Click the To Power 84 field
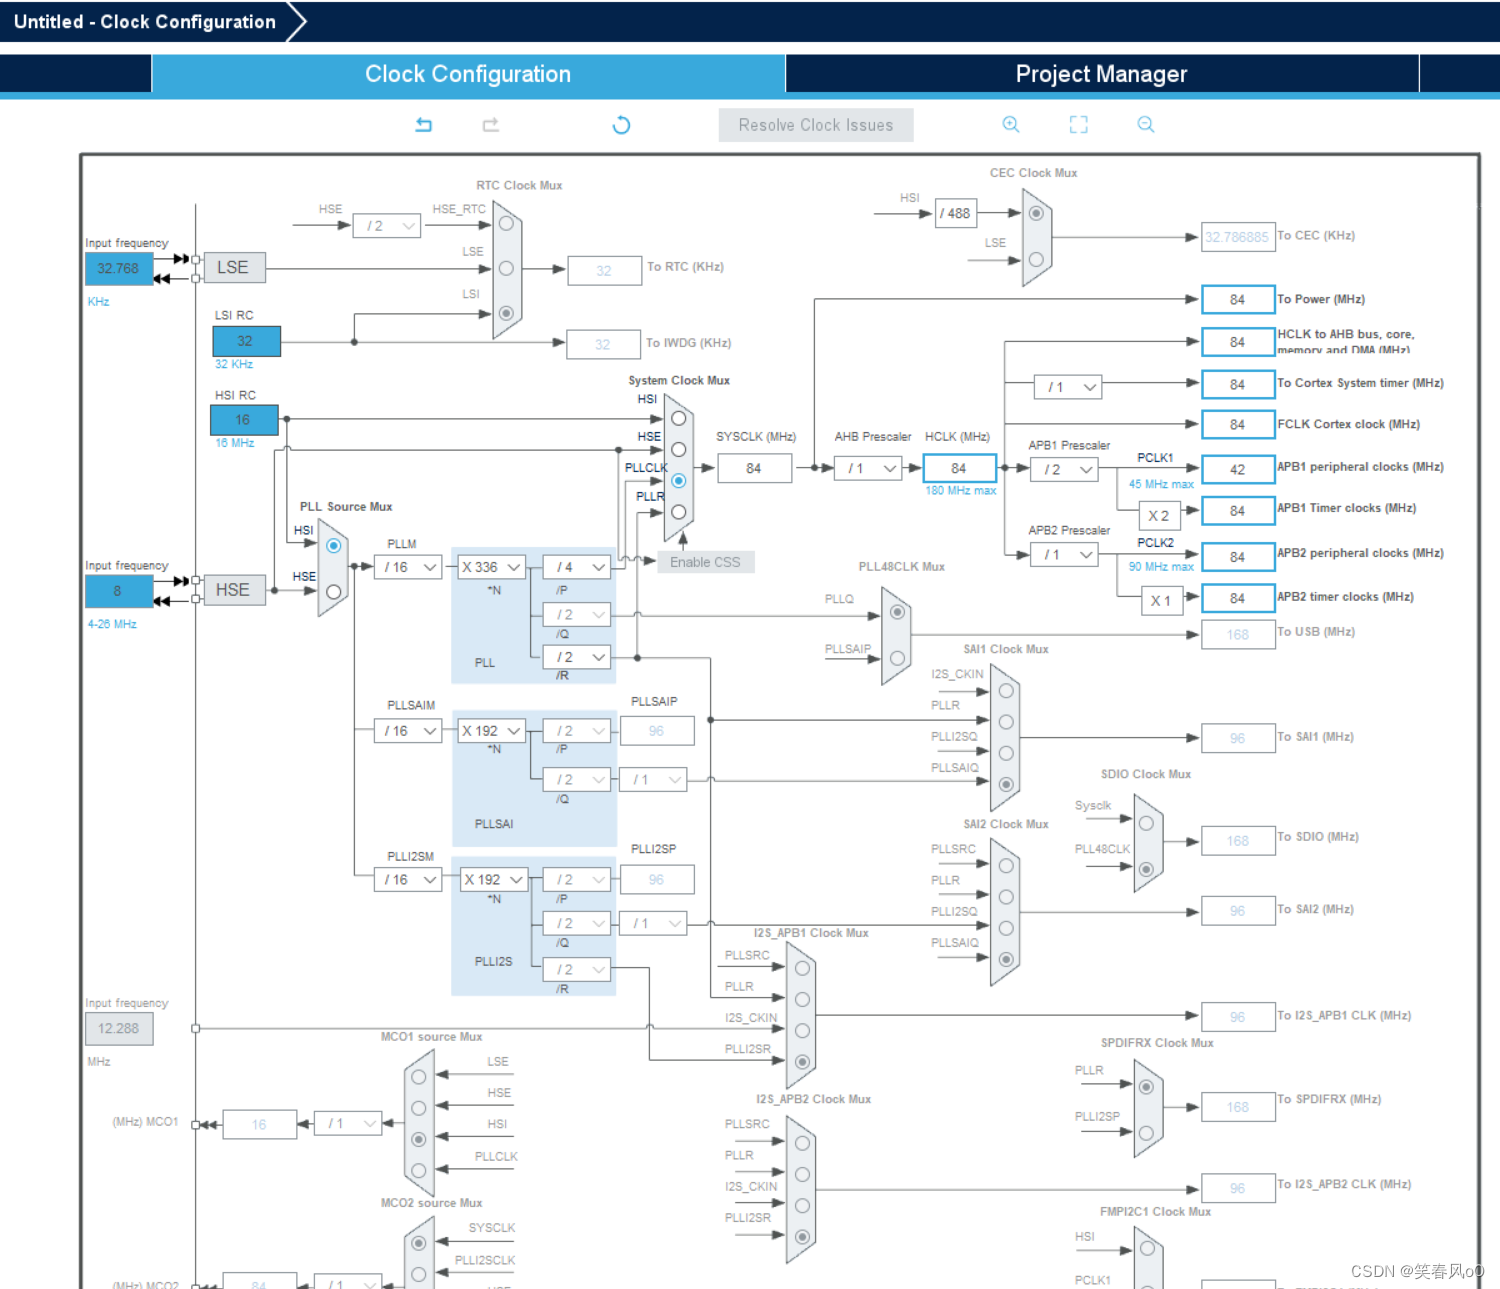The height and width of the screenshot is (1289, 1500). 1238,300
